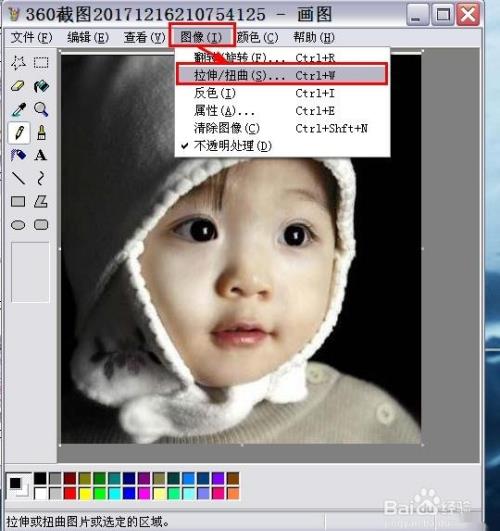500x531 pixels.
Task: Pick the magenta palette swatch
Action: tap(144, 493)
